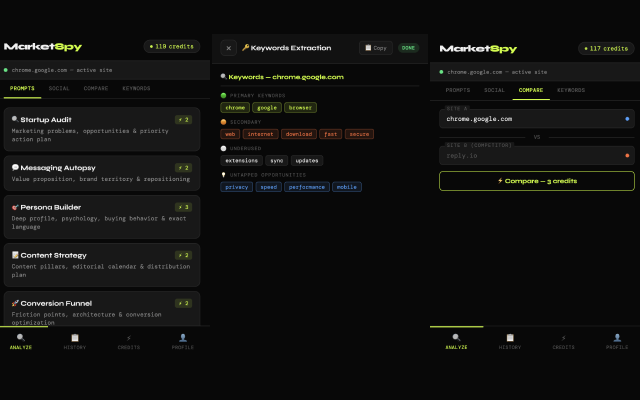Image resolution: width=640 pixels, height=400 pixels.
Task: Click the 'google' primary keyword chip
Action: (x=267, y=108)
